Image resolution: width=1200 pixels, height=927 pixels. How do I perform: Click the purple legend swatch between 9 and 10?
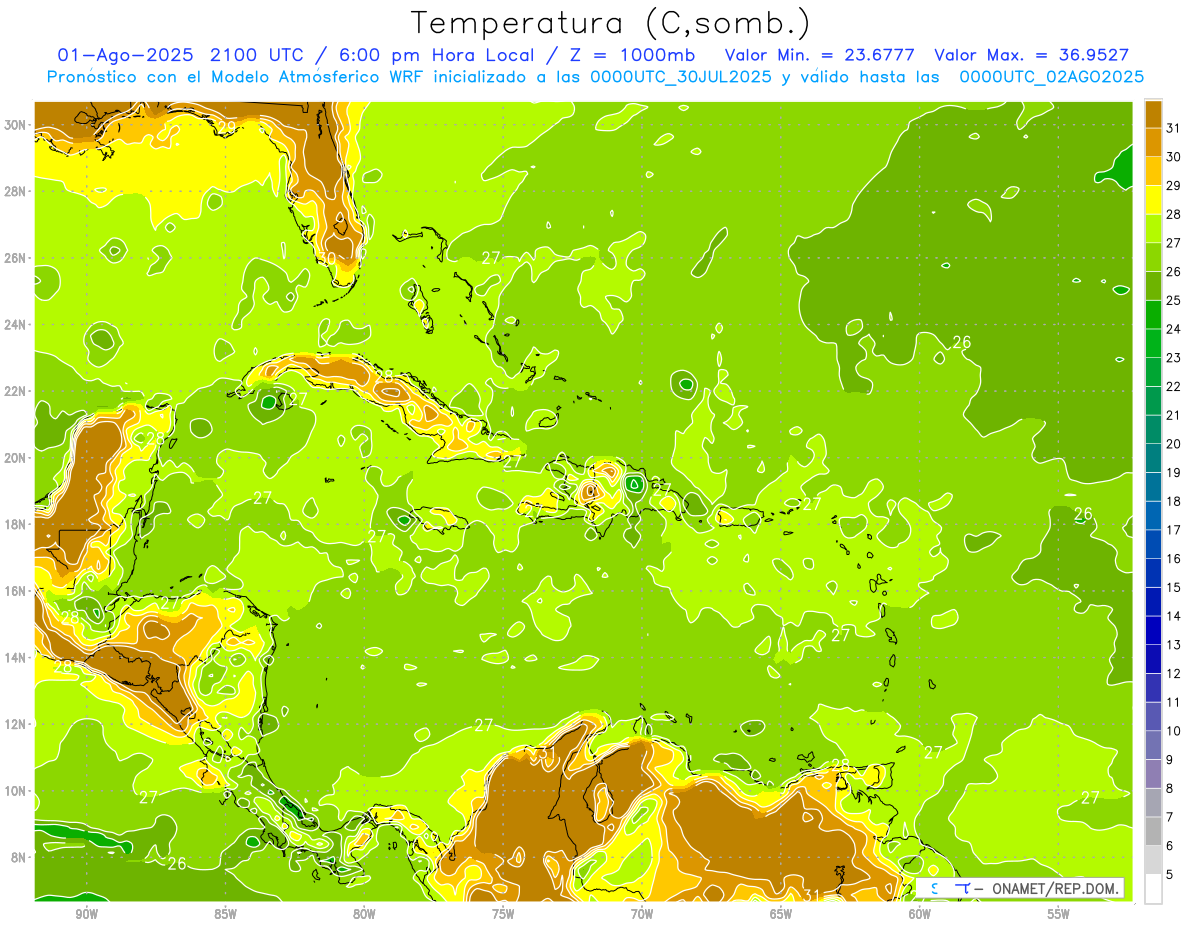1153,745
